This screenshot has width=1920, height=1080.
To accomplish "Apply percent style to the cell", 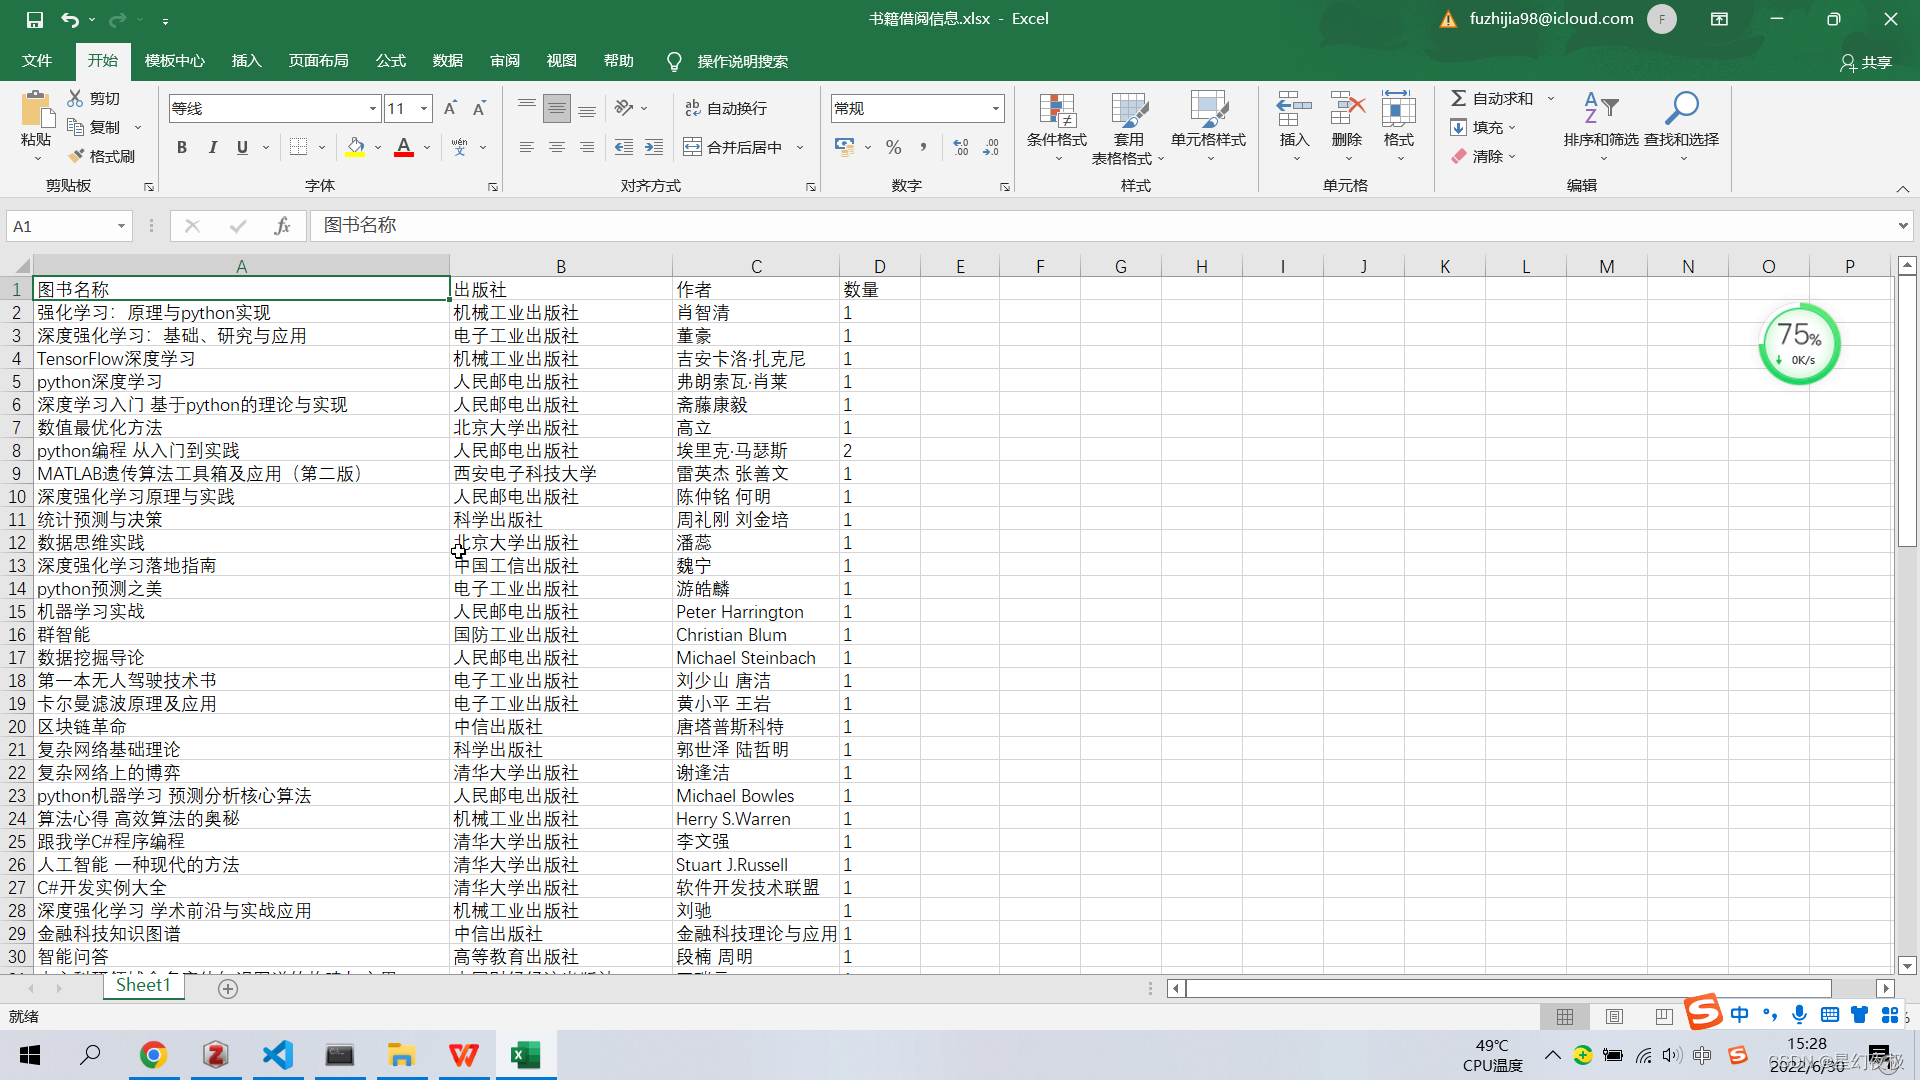I will tap(893, 146).
